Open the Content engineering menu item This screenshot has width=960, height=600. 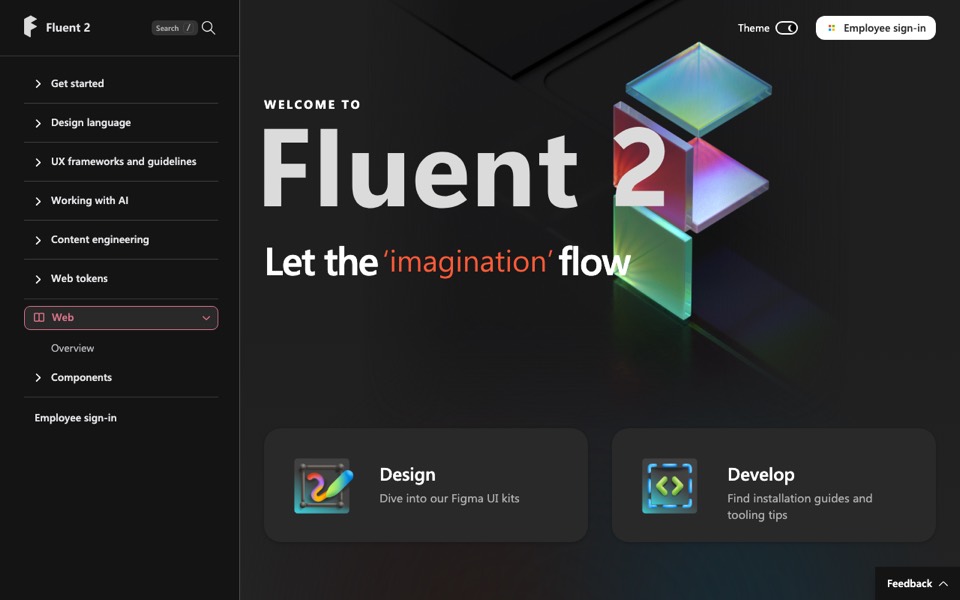pyautogui.click(x=100, y=239)
